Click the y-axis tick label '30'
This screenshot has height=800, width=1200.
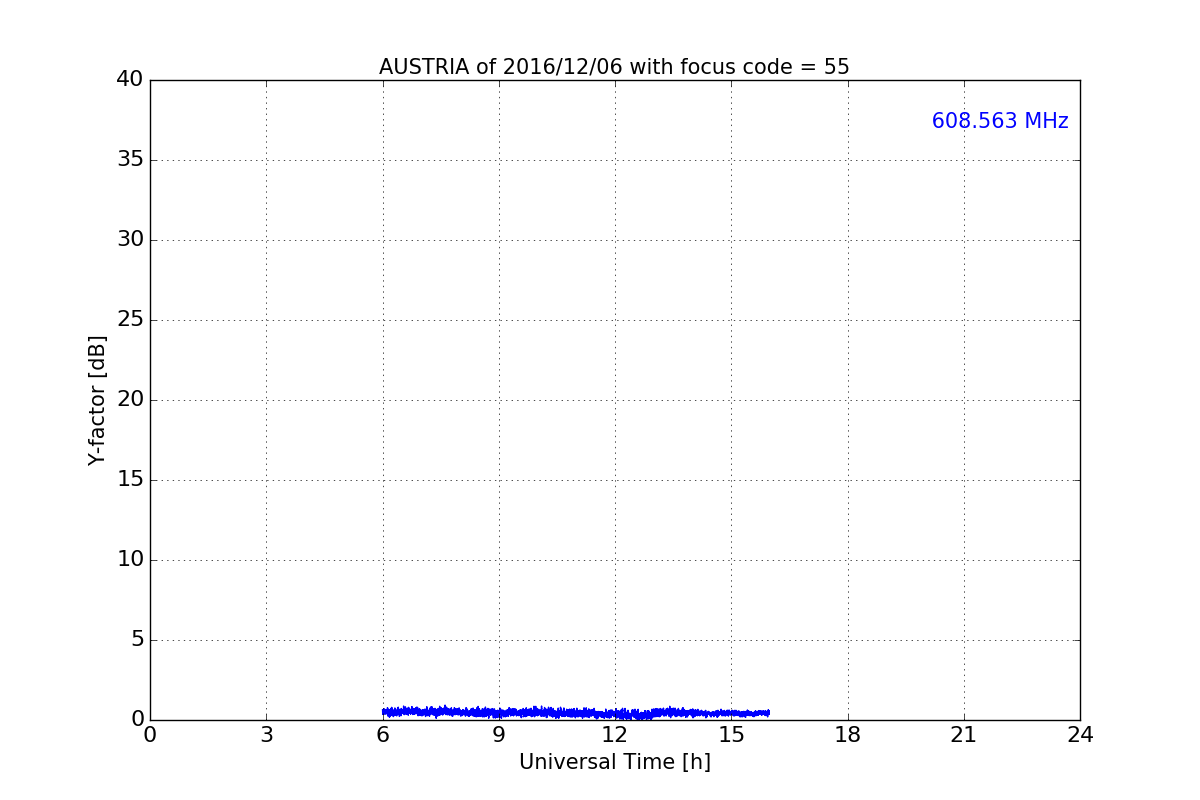click(130, 239)
